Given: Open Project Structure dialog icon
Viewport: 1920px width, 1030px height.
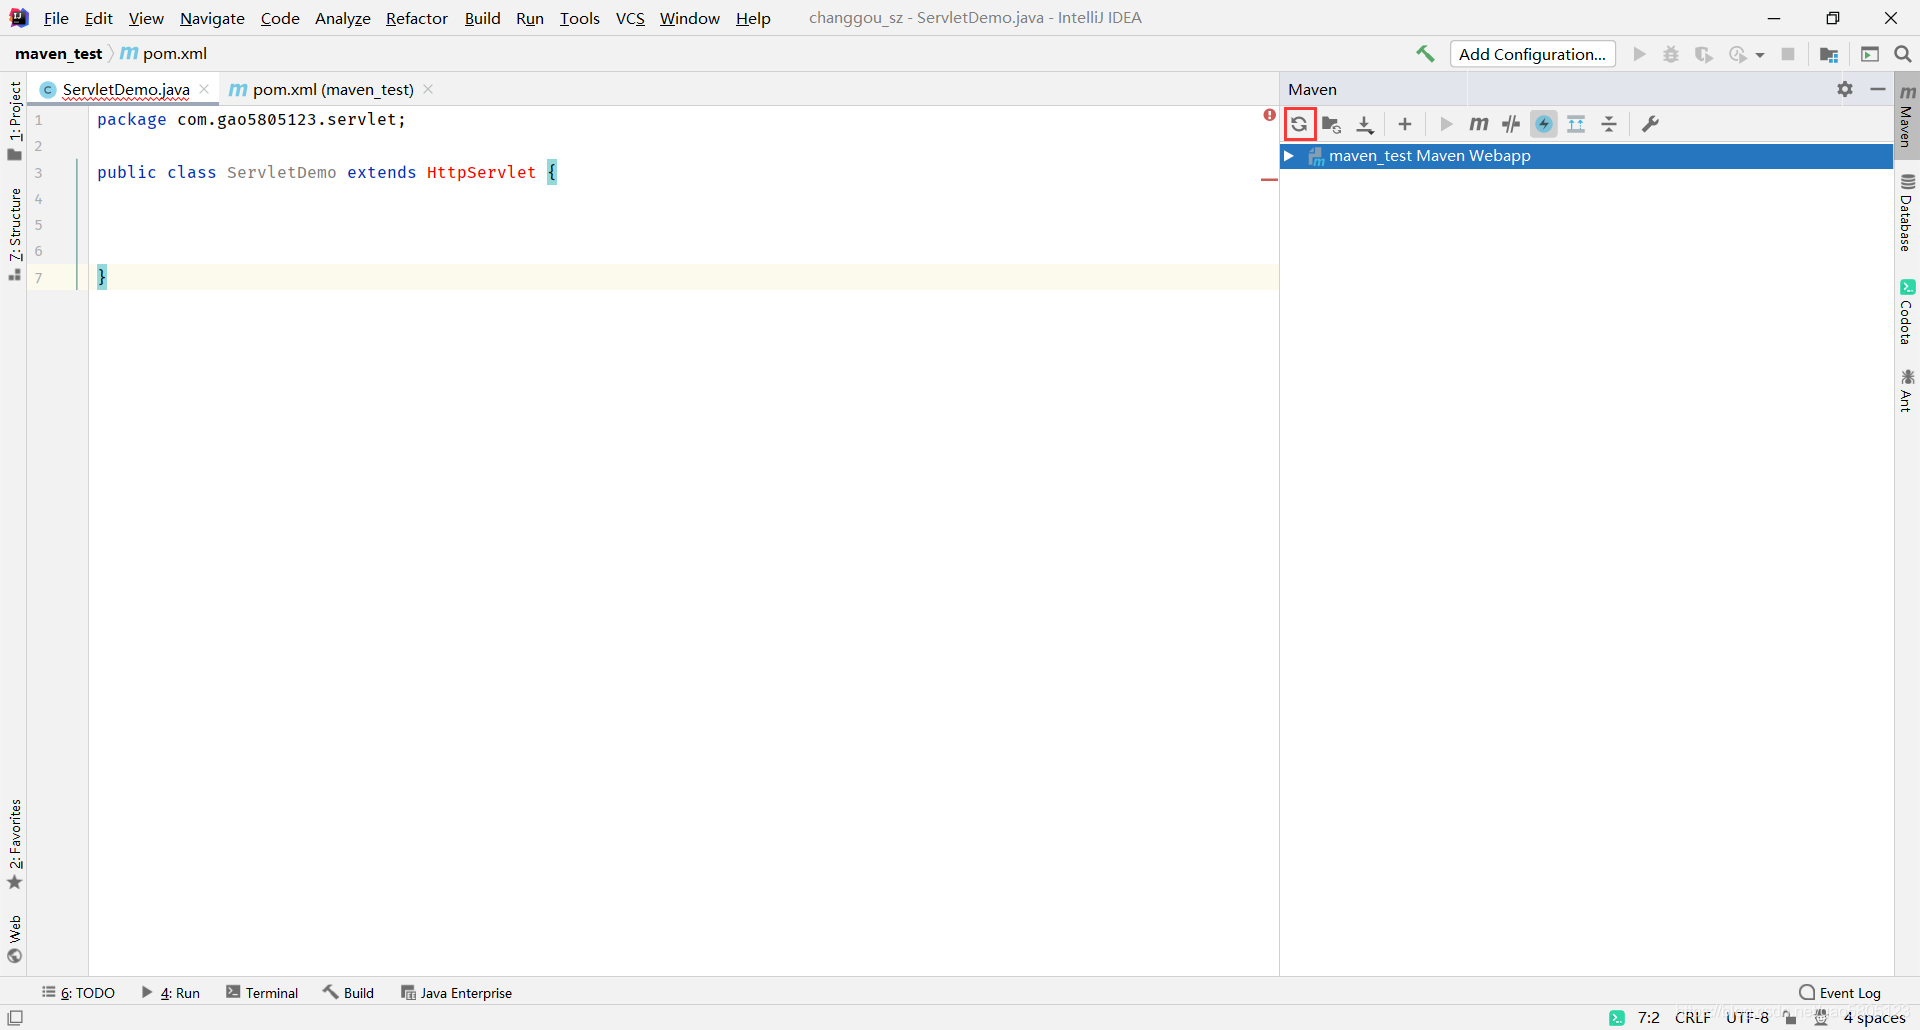Looking at the screenshot, I should (x=1829, y=54).
